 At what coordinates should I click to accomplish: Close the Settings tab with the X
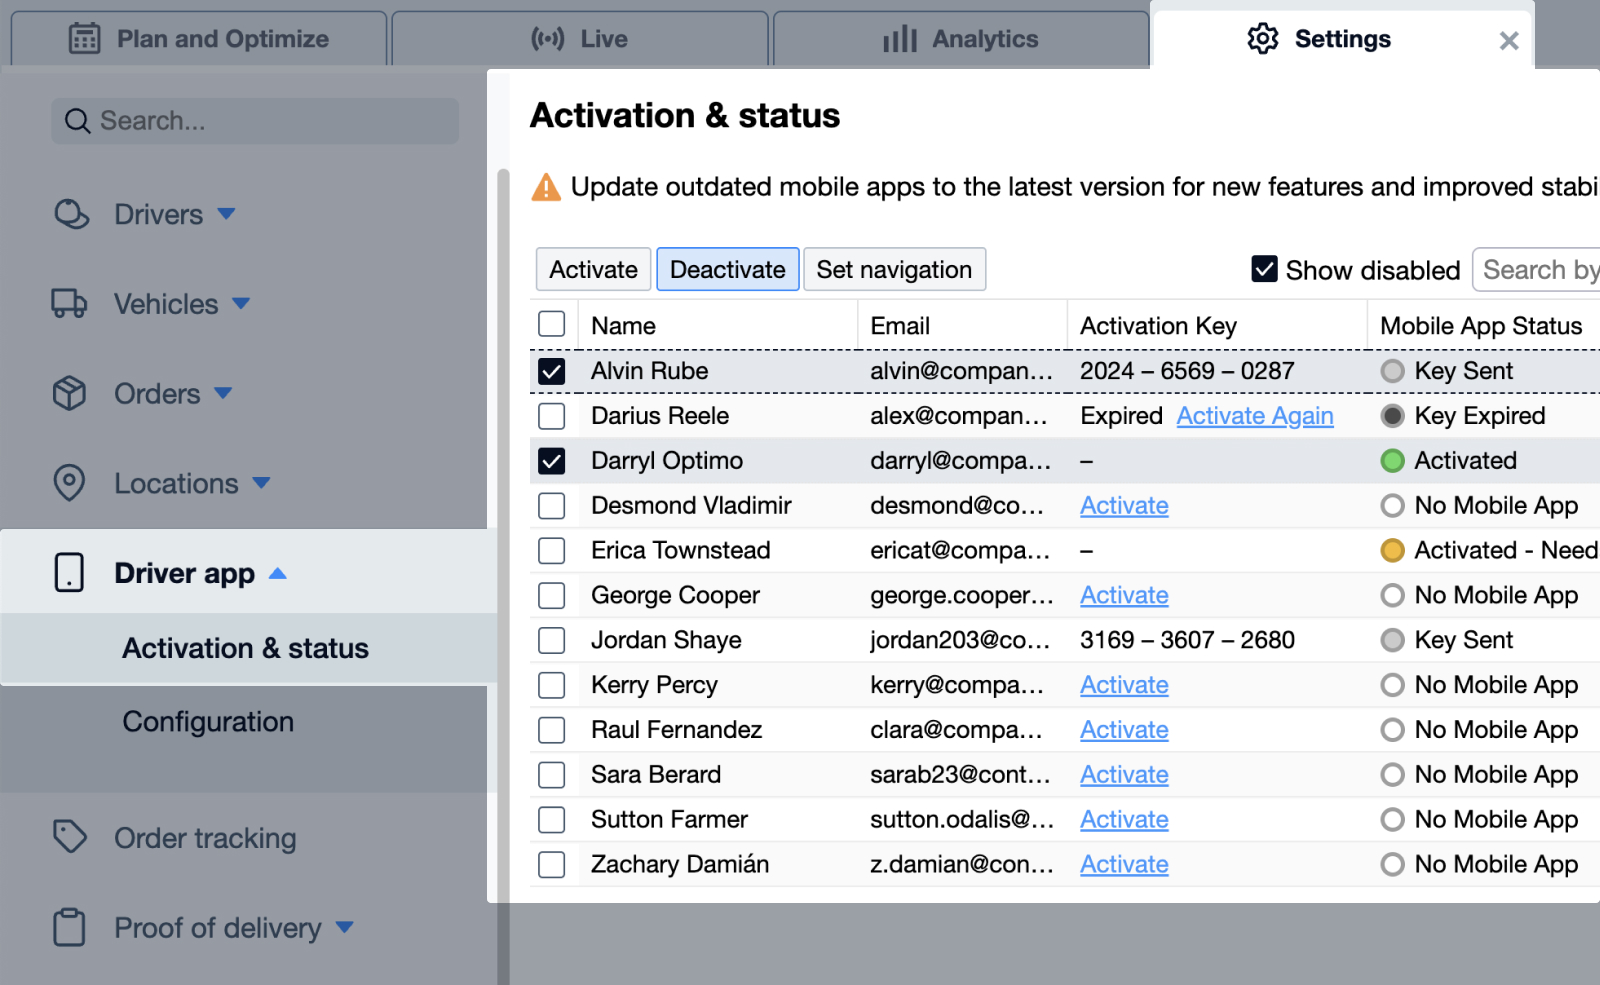click(x=1509, y=40)
